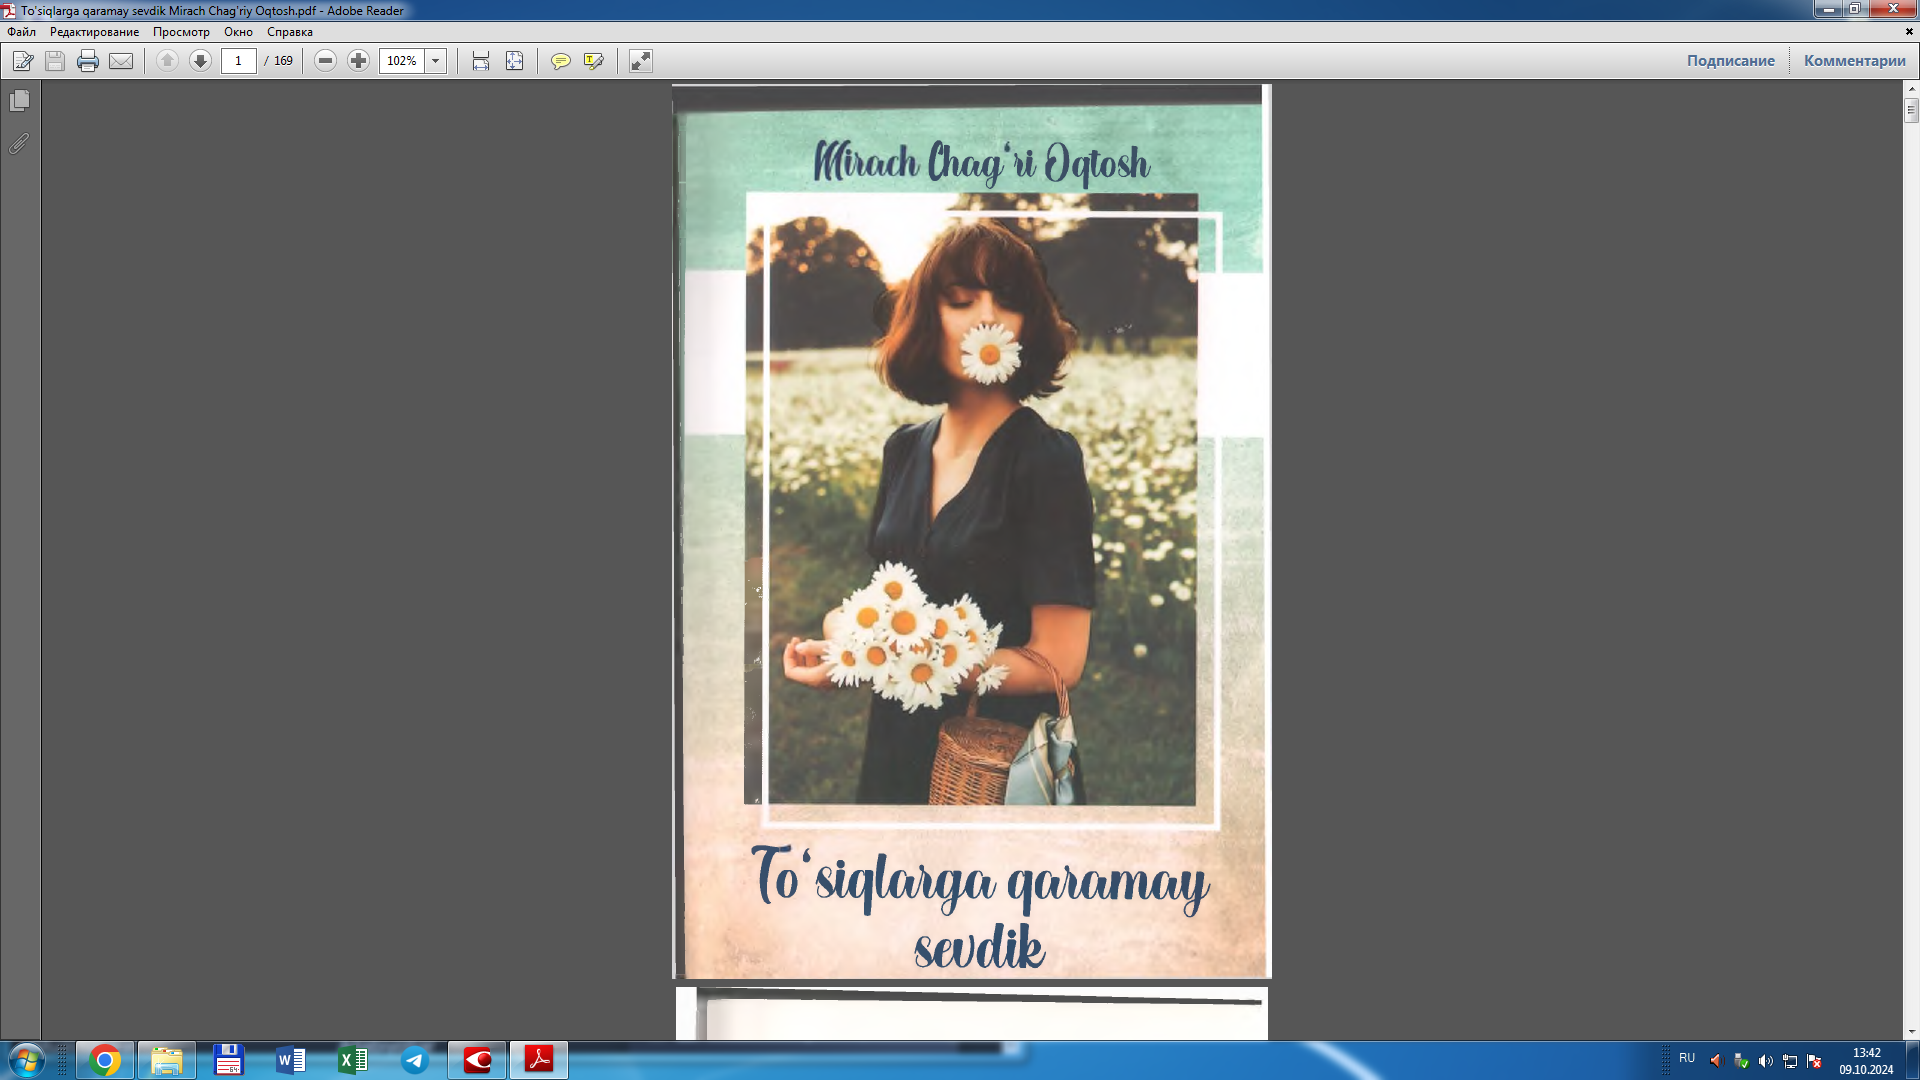
Task: Print the document via the Printer icon
Action: click(88, 61)
